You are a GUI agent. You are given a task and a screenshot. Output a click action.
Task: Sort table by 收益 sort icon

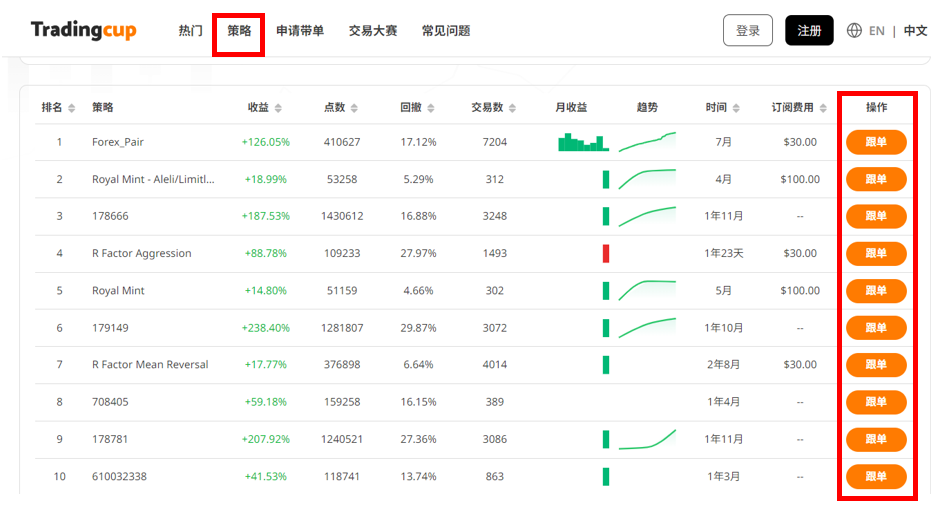278,108
